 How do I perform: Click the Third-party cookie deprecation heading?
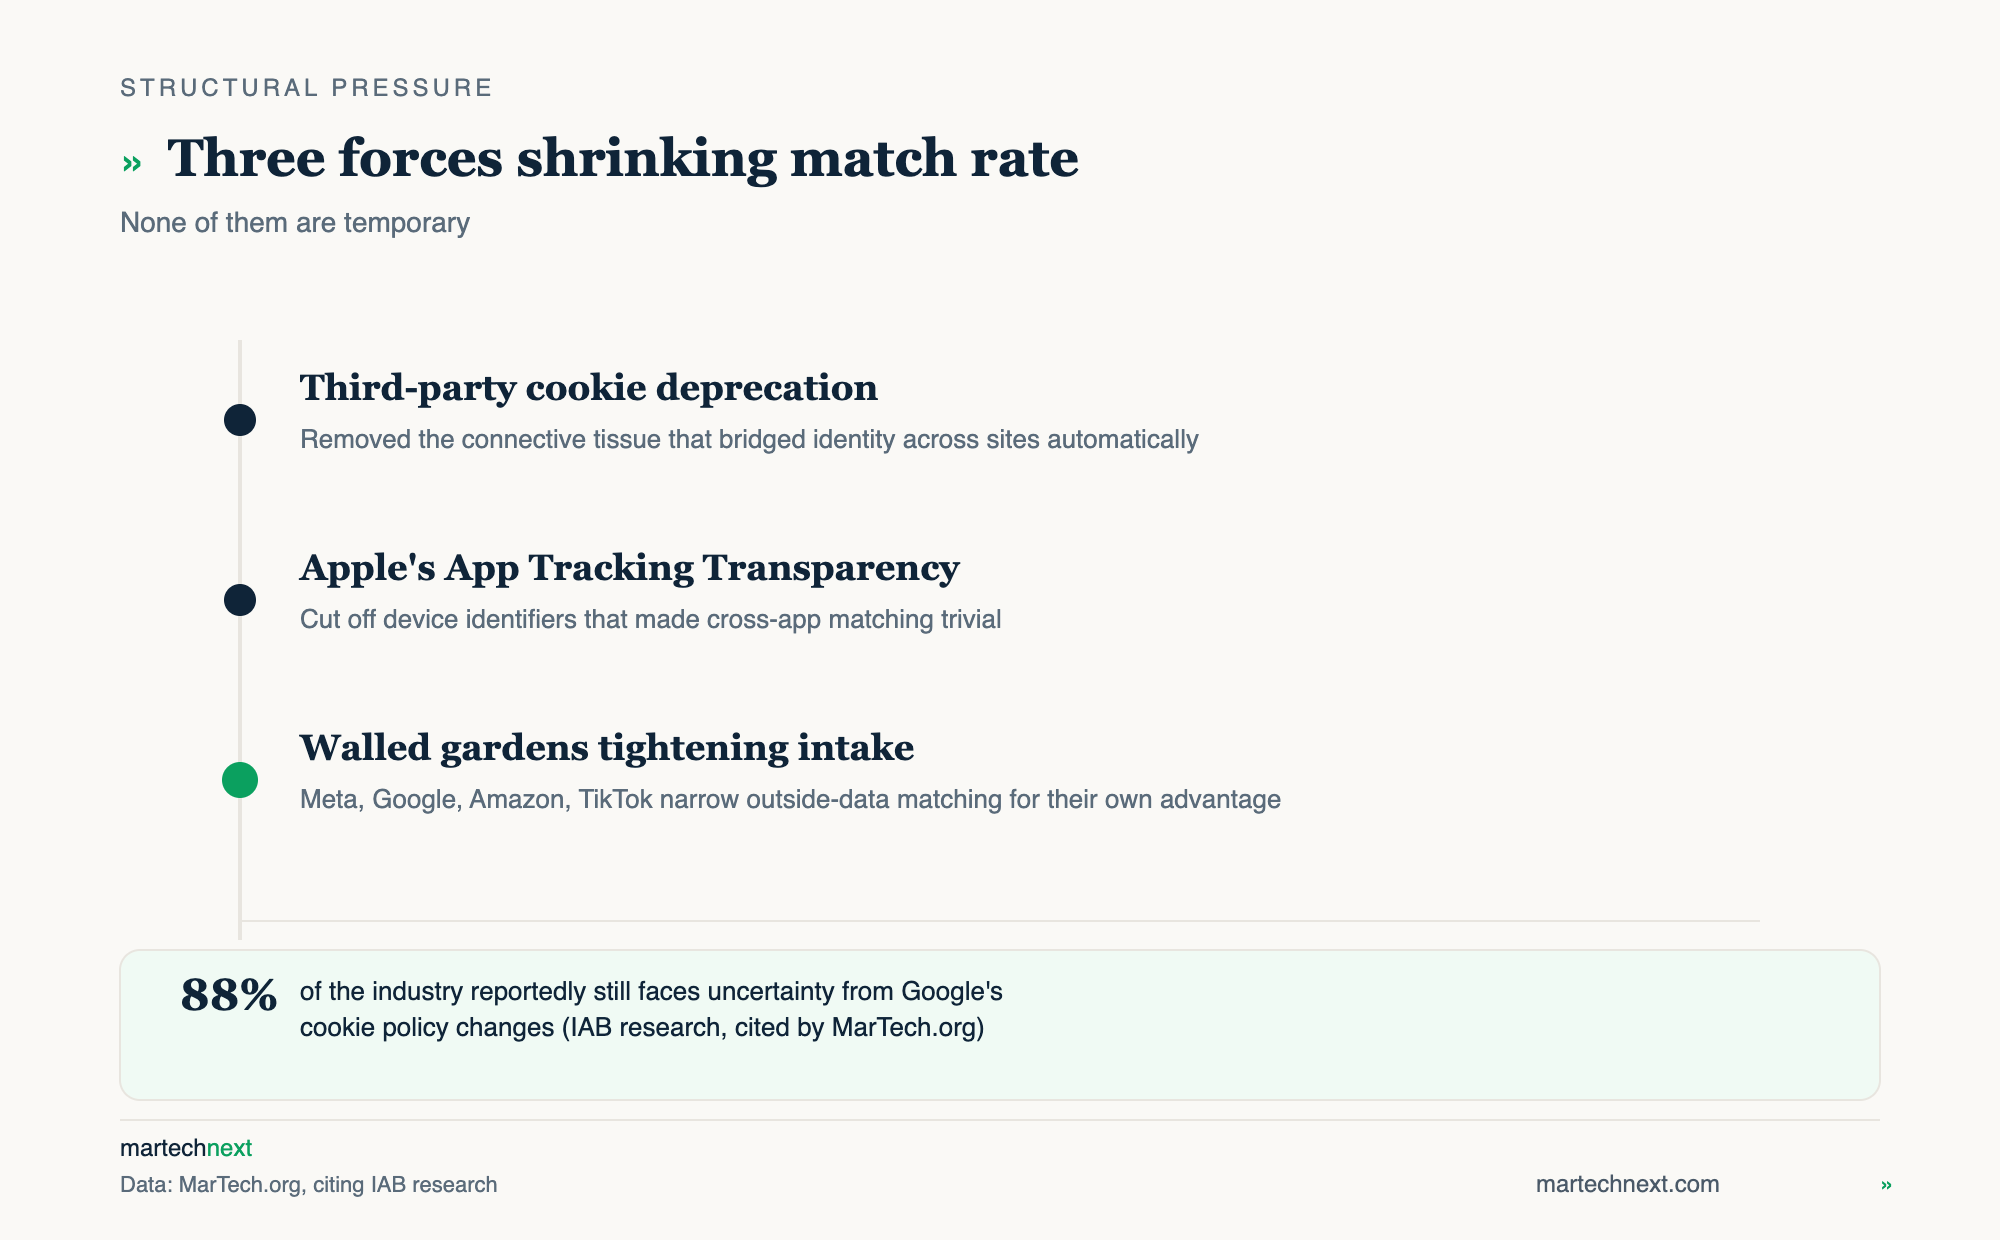tap(589, 388)
